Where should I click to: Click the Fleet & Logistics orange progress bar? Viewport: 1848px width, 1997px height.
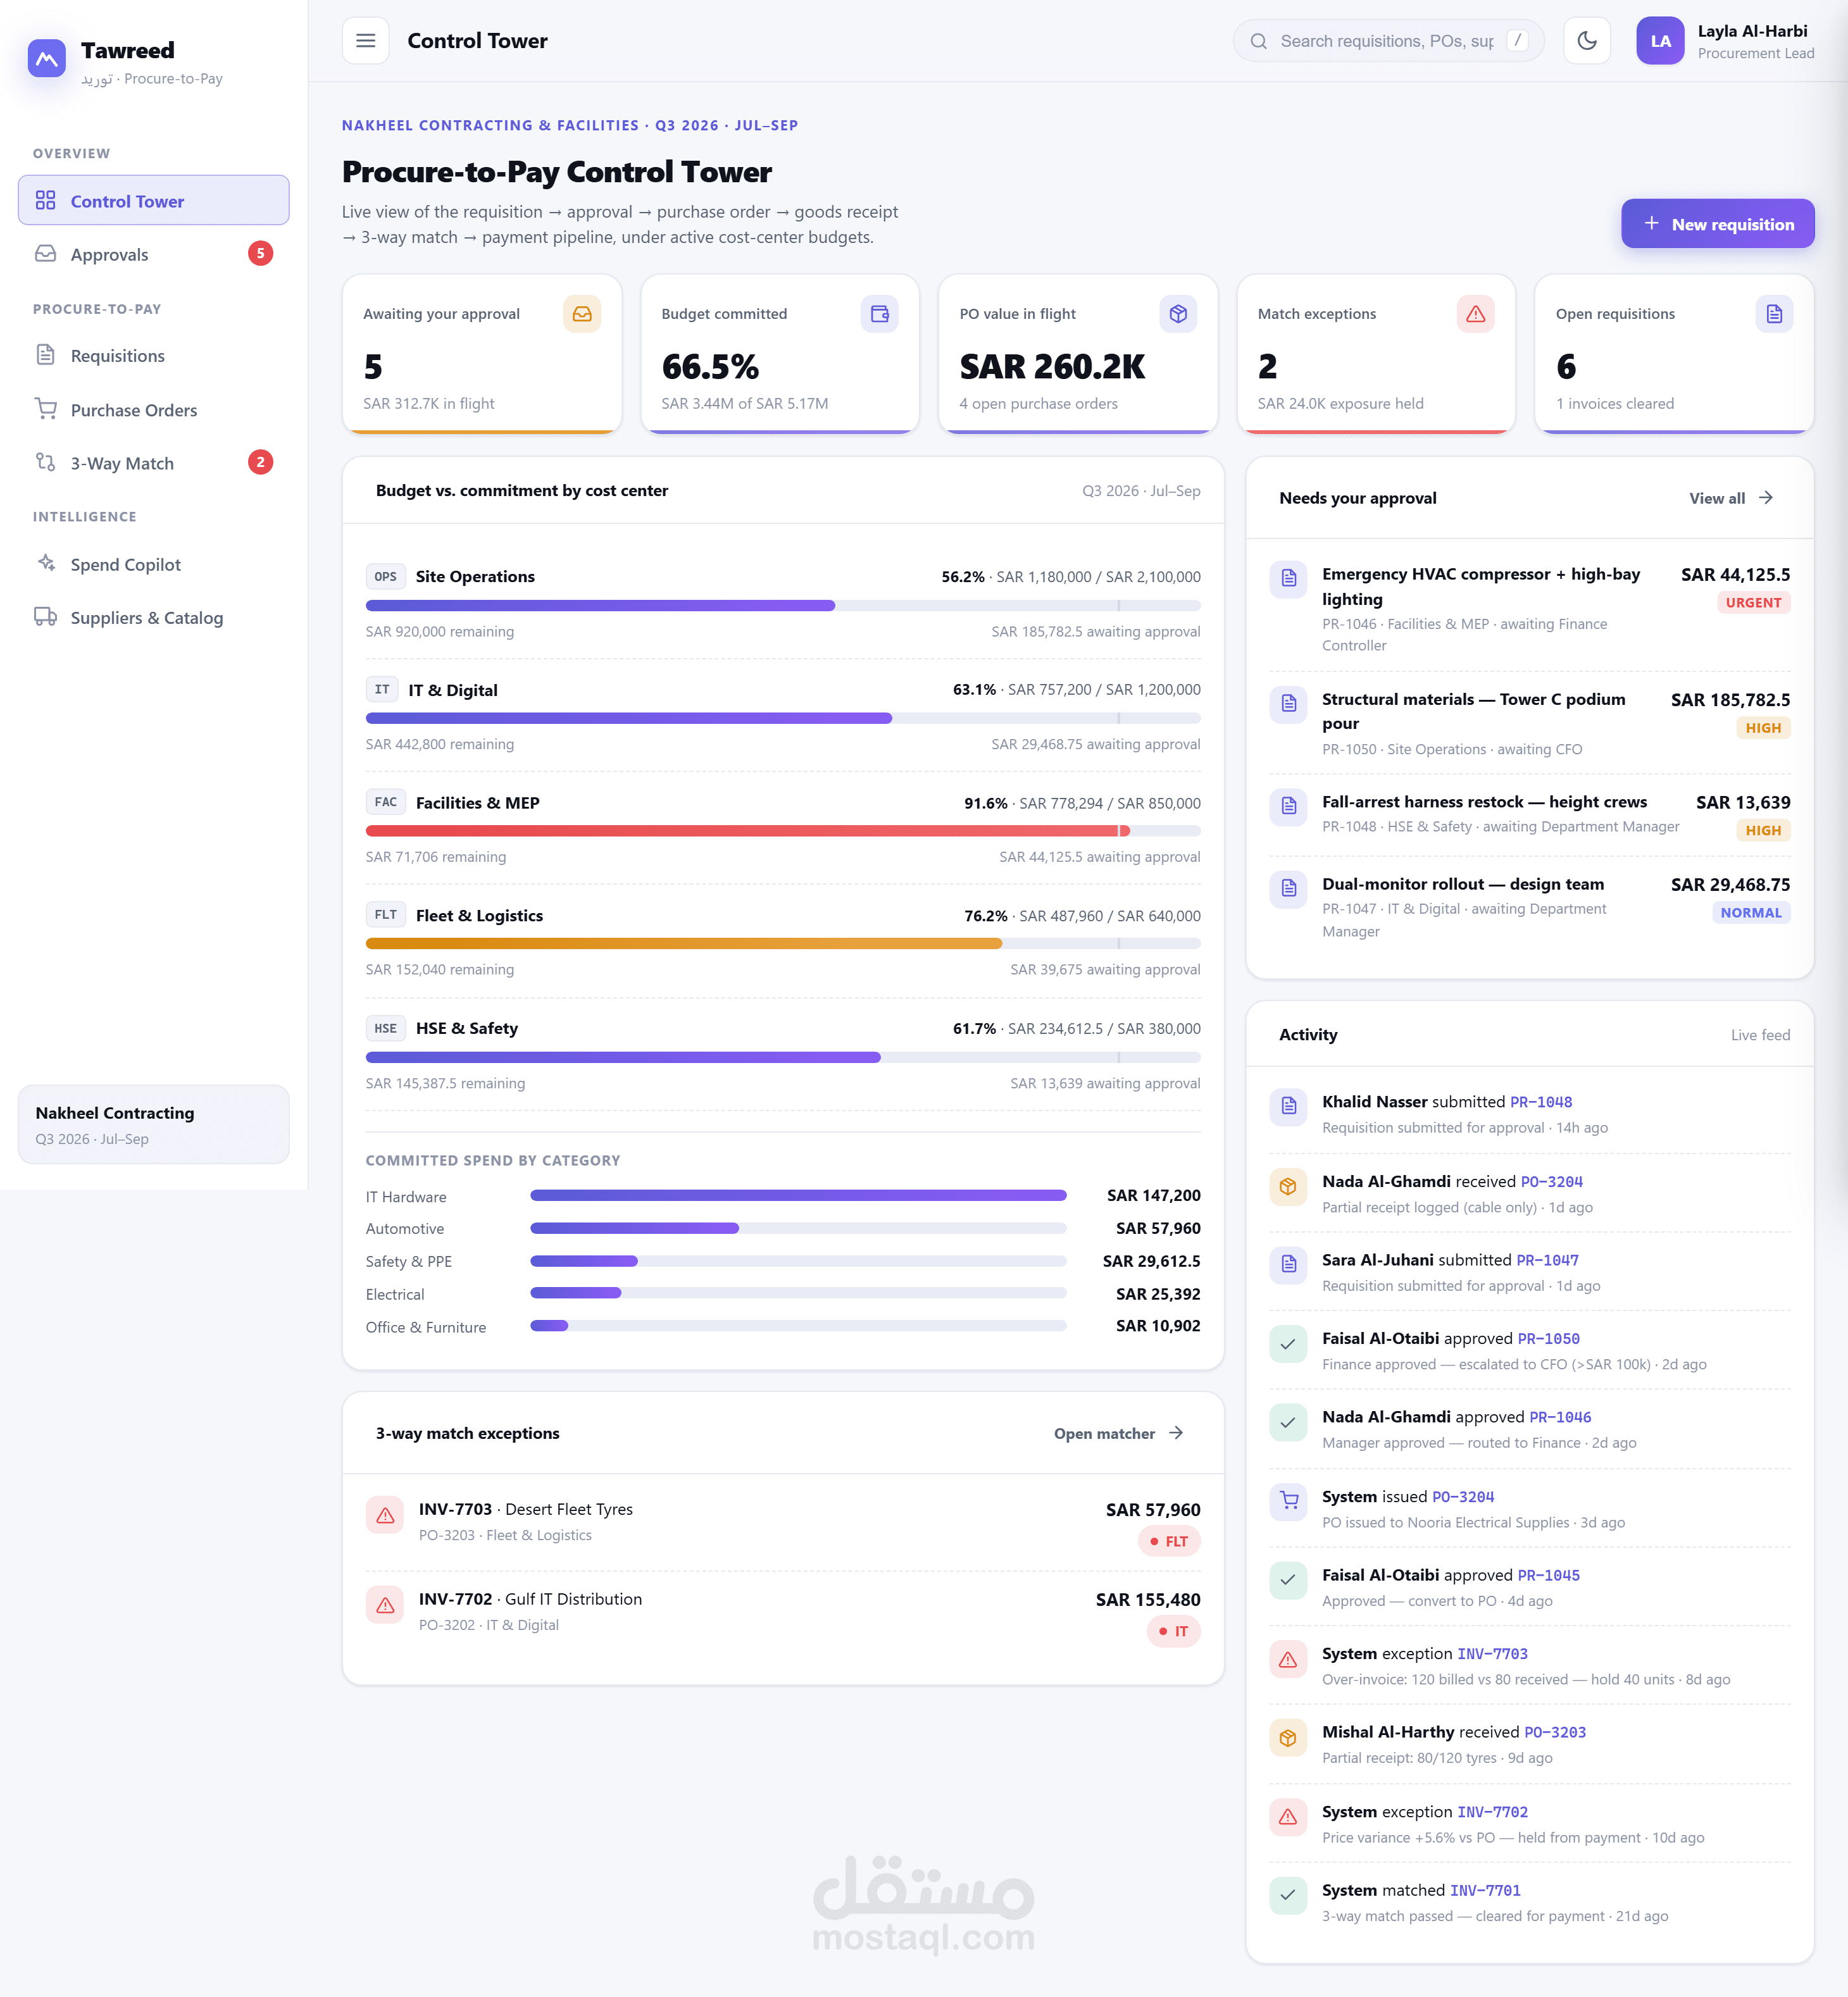point(783,944)
